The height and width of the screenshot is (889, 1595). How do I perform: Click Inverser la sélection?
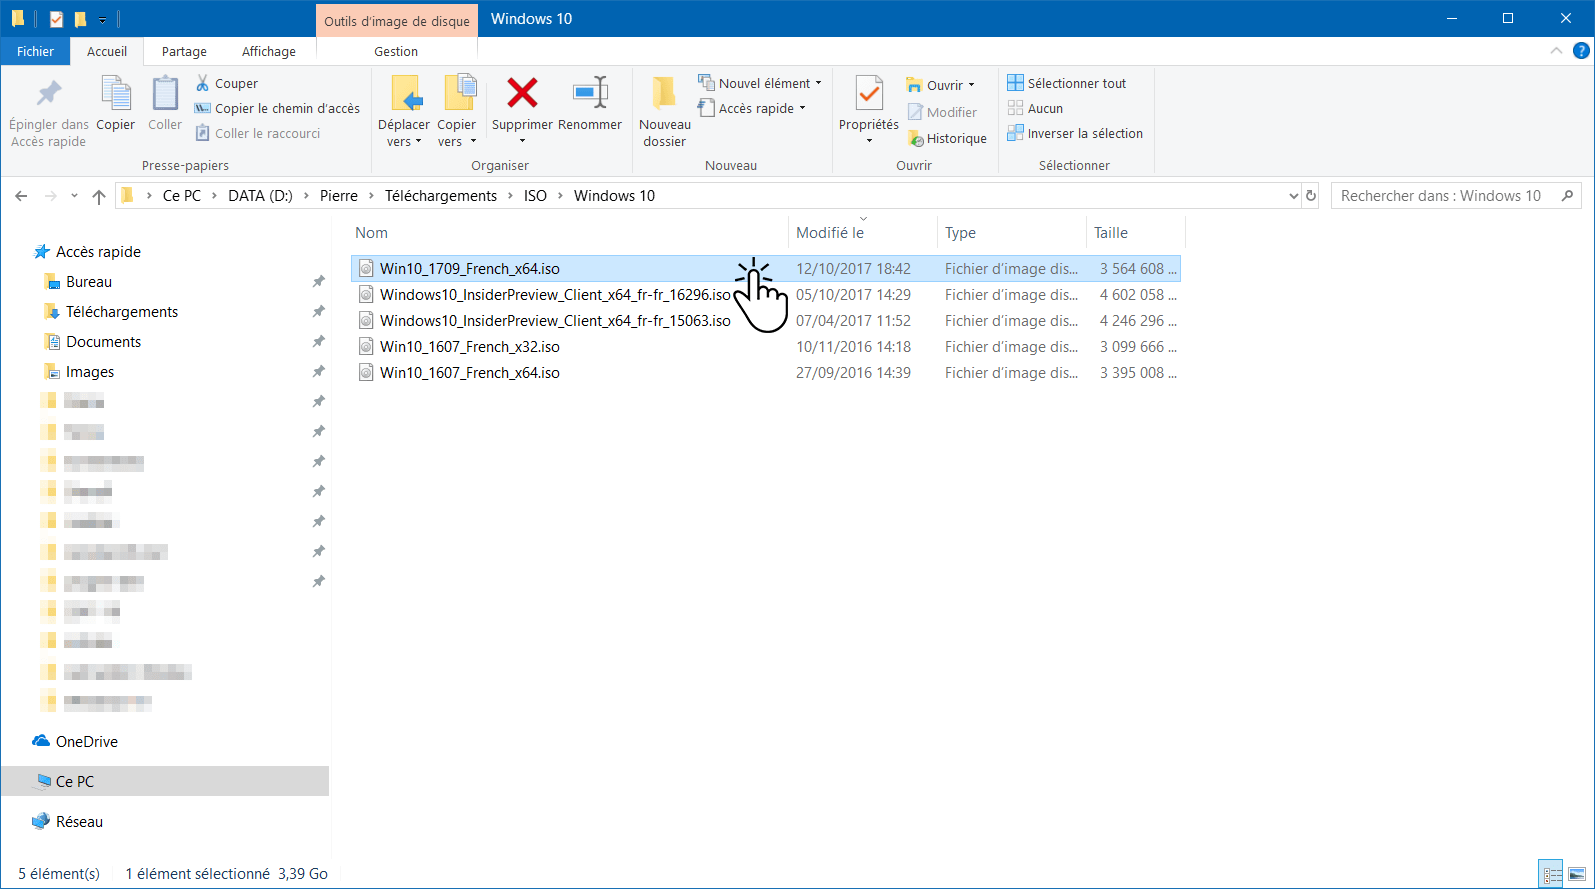tap(1075, 133)
